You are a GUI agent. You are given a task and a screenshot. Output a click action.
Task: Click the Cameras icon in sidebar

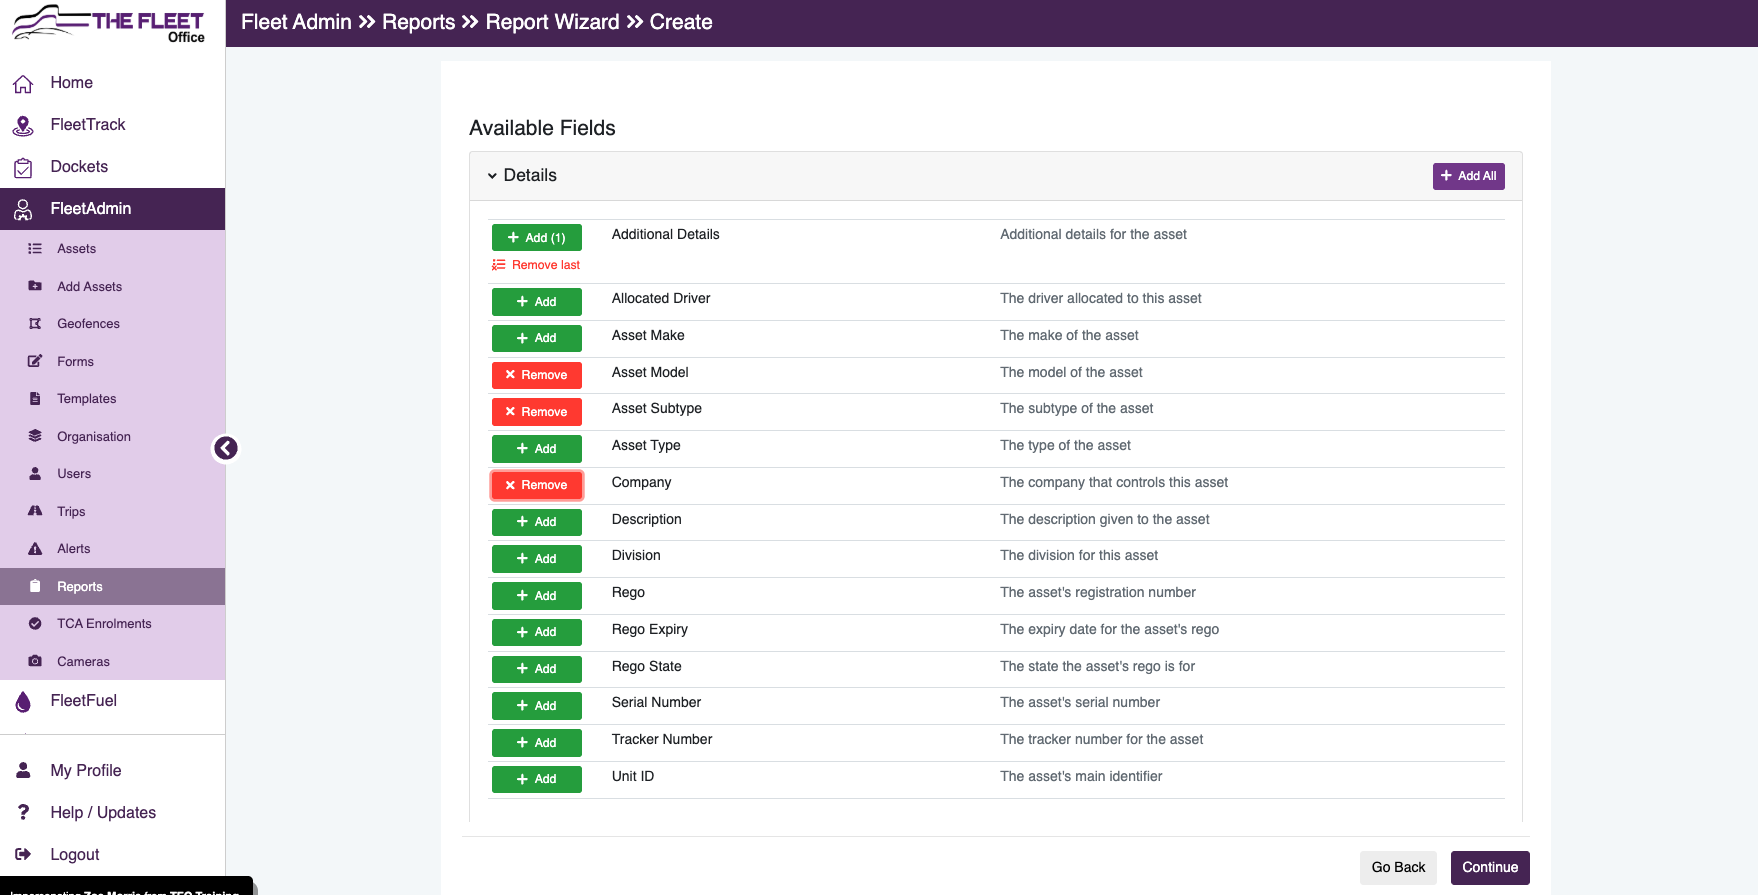(35, 661)
